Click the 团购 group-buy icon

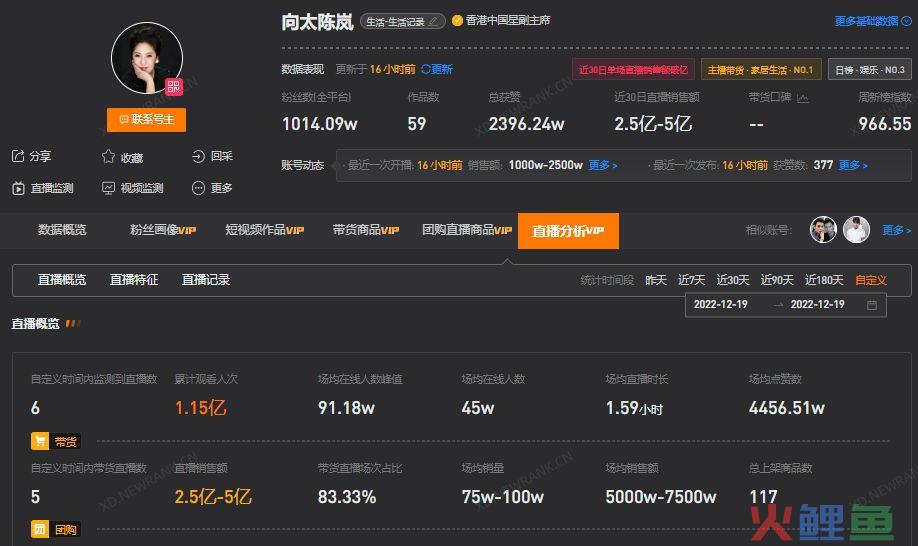coord(40,529)
